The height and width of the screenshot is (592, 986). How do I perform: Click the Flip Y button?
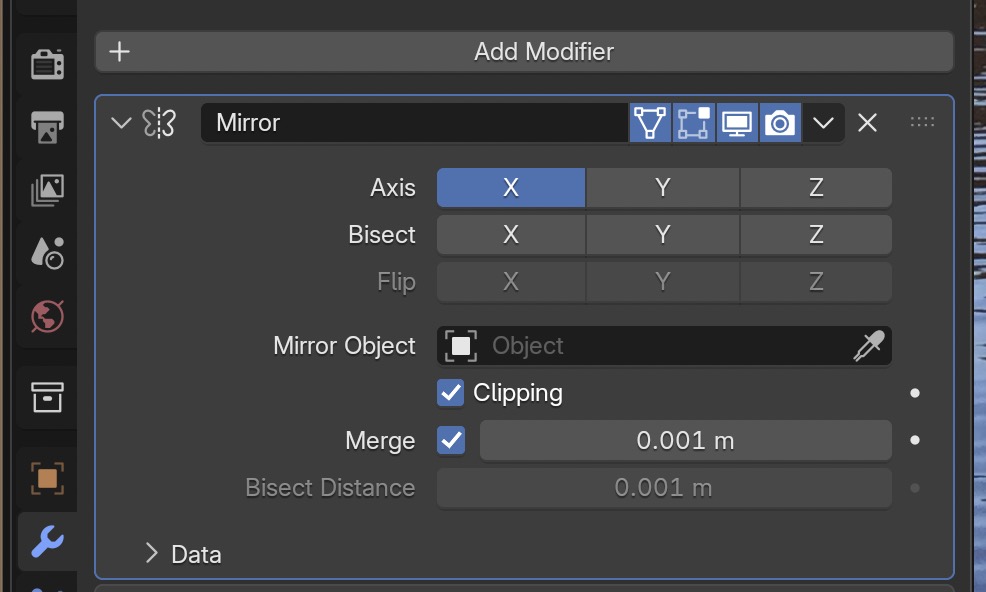coord(663,282)
